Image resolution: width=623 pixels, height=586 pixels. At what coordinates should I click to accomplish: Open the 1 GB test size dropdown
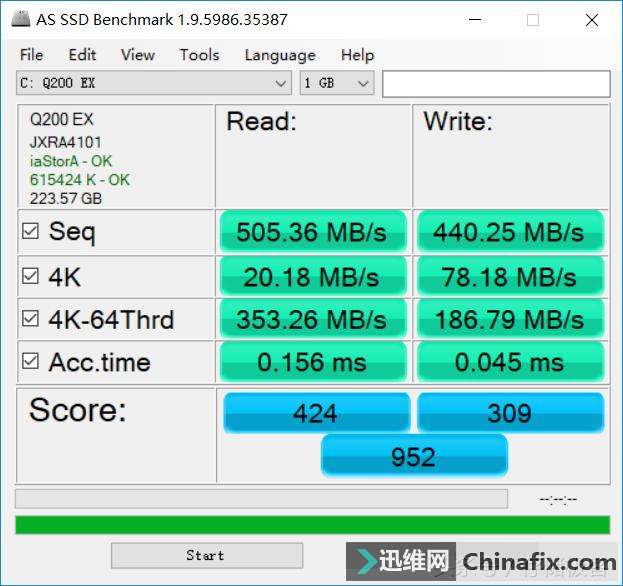tap(337, 83)
